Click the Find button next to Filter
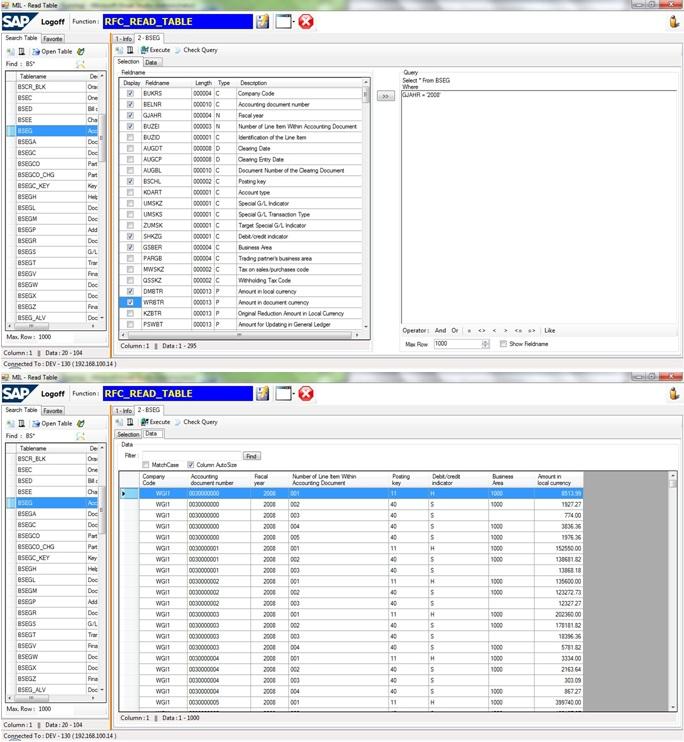684x742 pixels. (x=251, y=456)
